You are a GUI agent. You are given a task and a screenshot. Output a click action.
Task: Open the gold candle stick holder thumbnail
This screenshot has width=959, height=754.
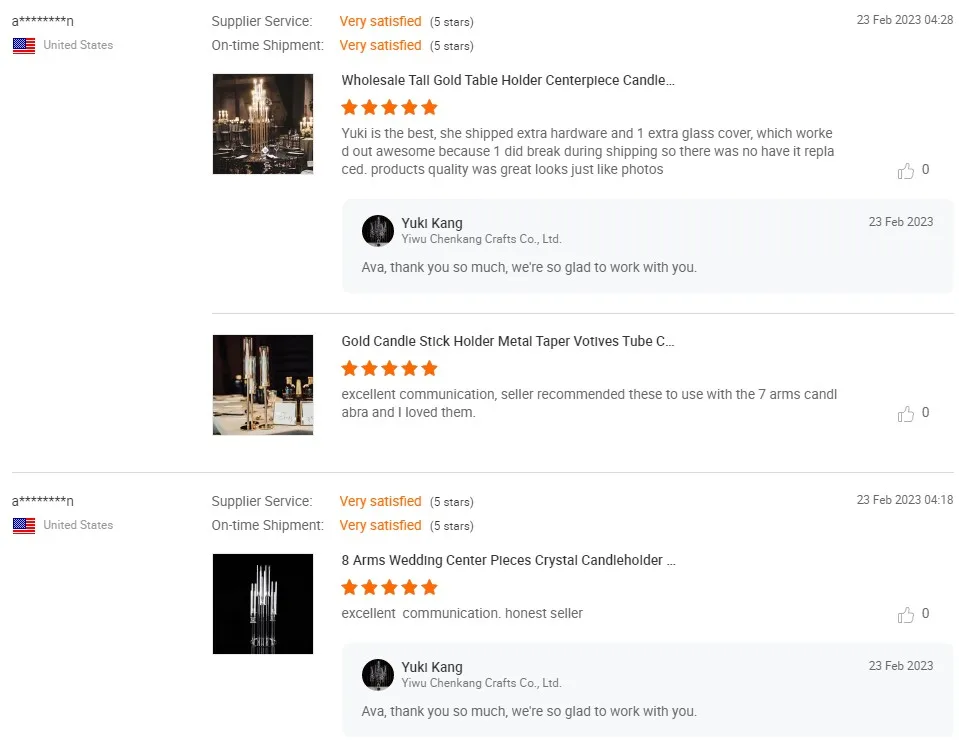[263, 385]
